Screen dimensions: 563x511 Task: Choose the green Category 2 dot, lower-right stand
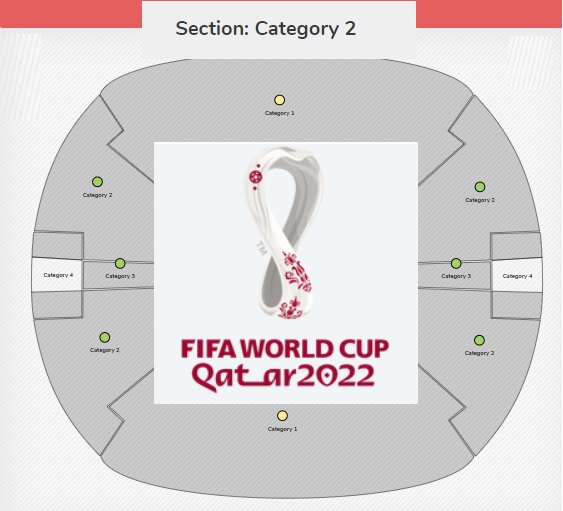click(x=479, y=340)
